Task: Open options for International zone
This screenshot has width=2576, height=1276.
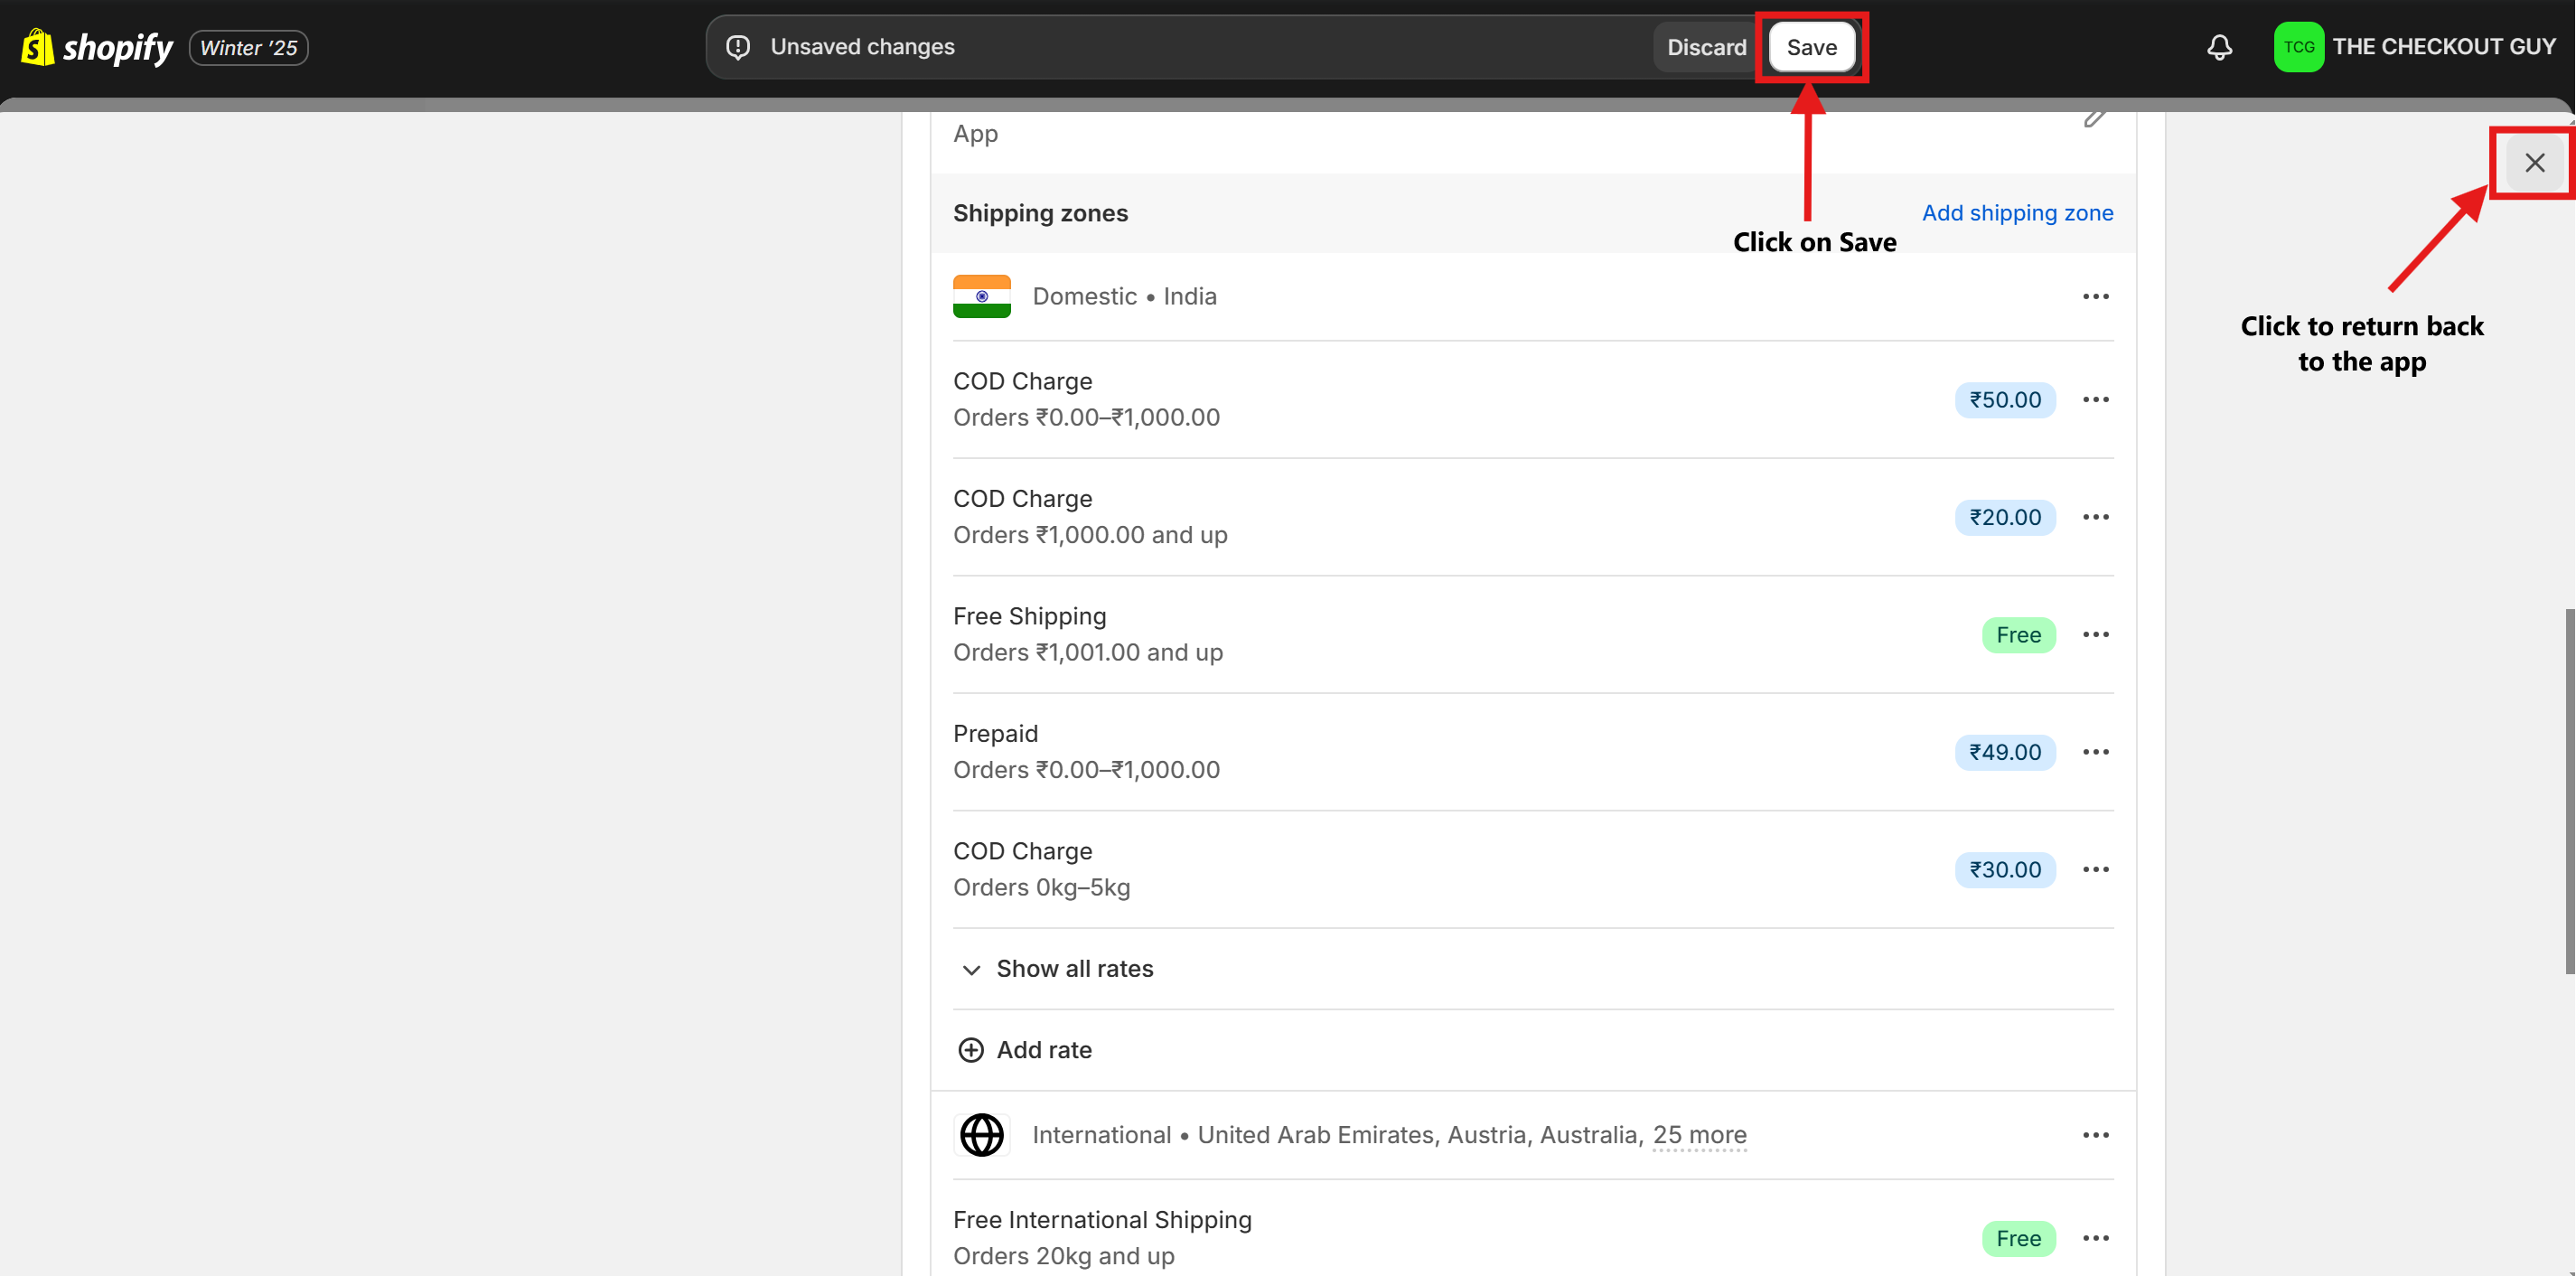Action: [x=2095, y=1135]
